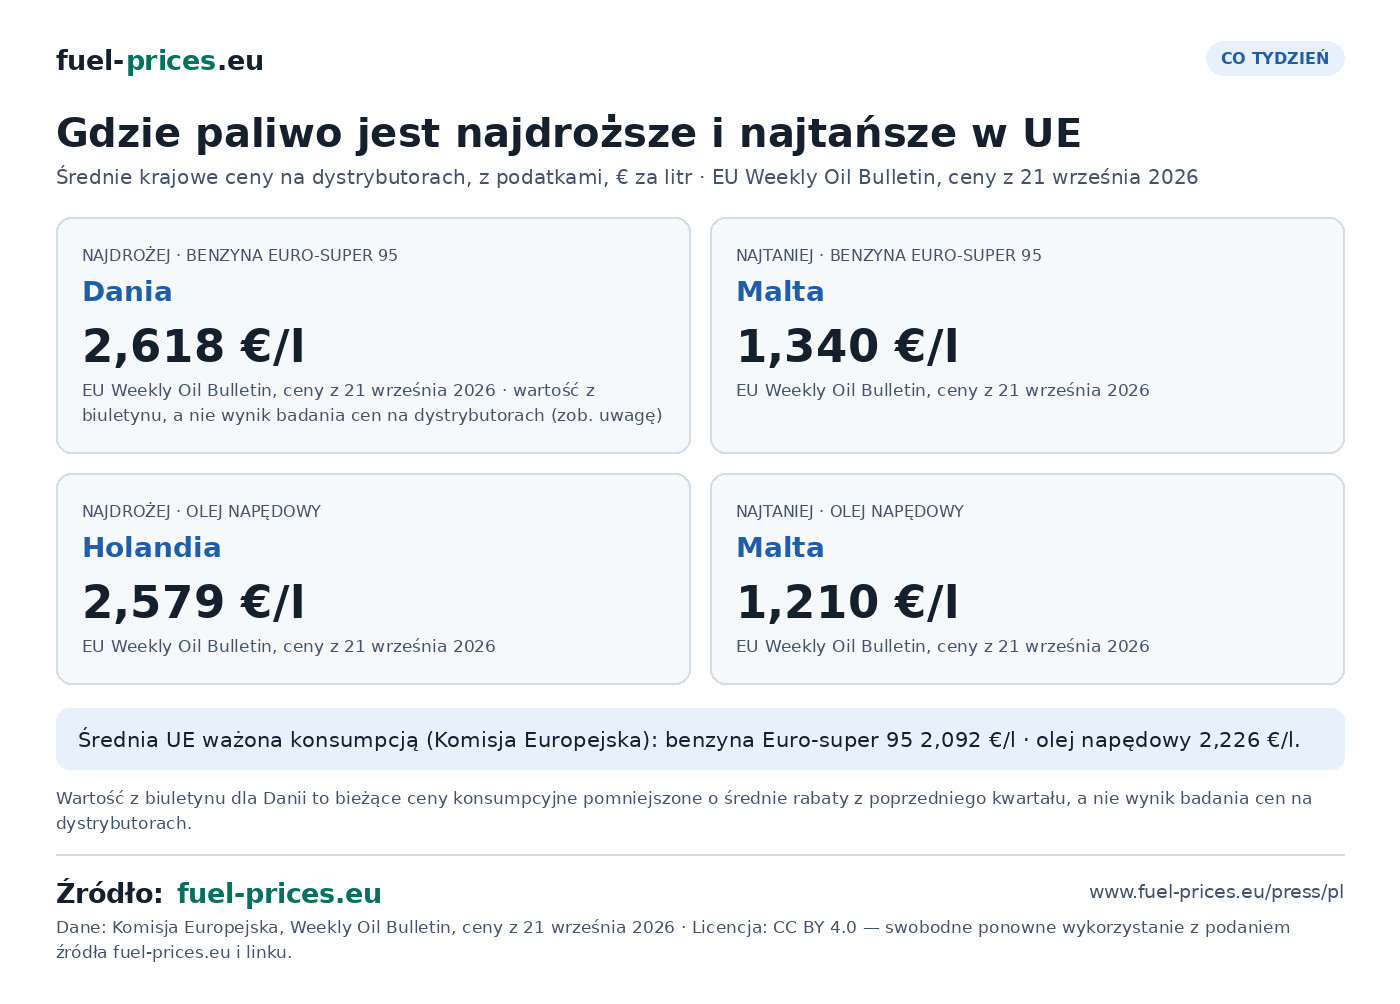
Task: Select Malta in the cheapest diesel card
Action: click(x=780, y=547)
